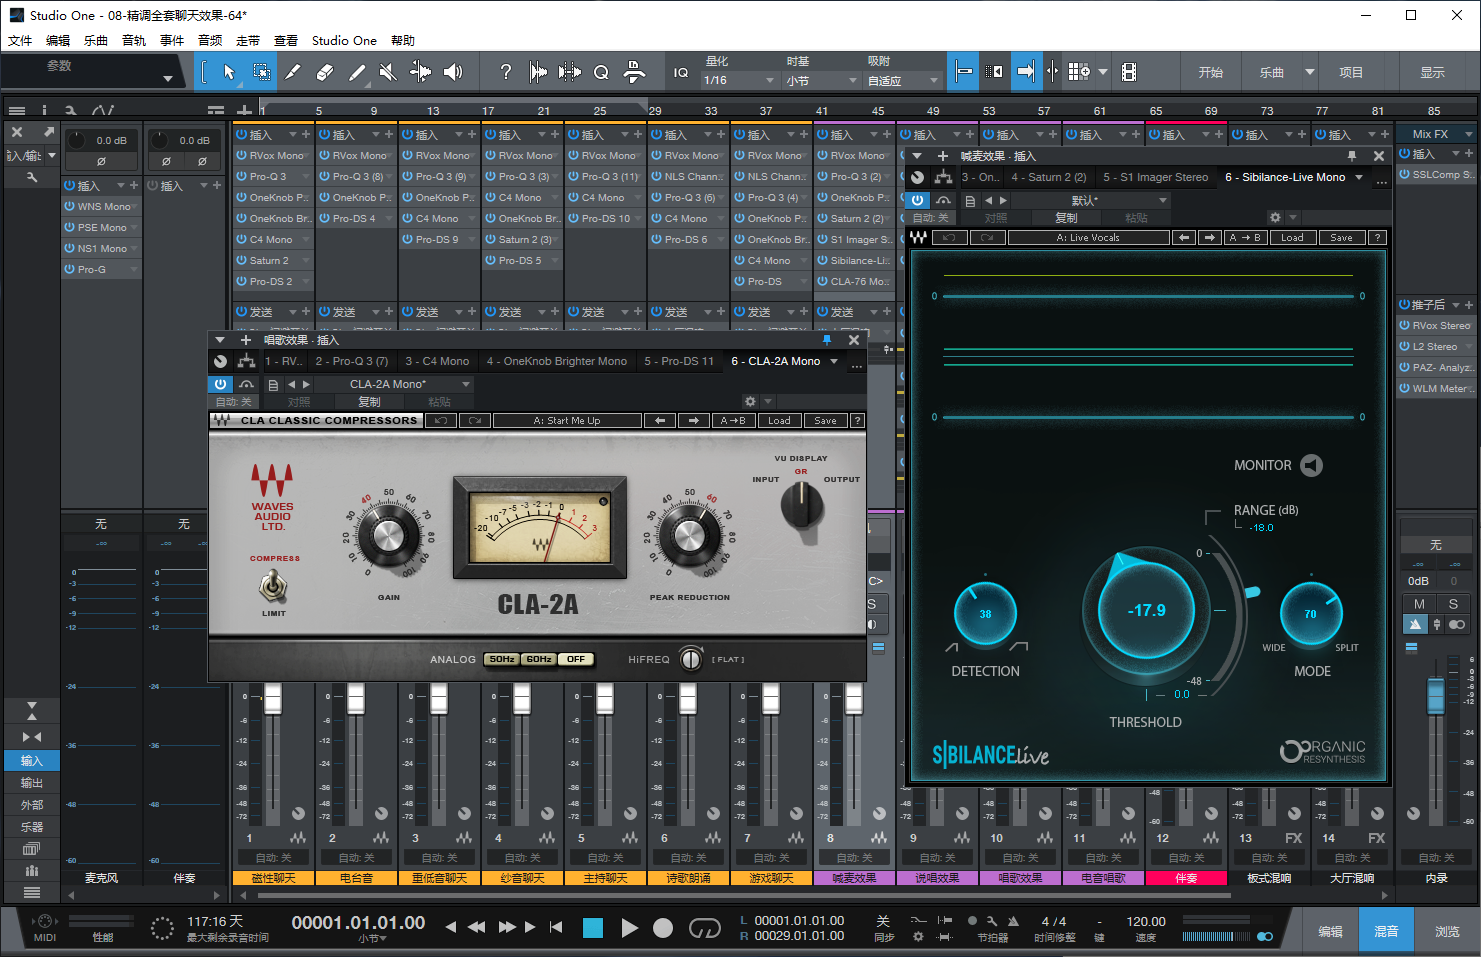Select the Mute tool in the toolbar
Screen dimensions: 1481x957
[388, 72]
